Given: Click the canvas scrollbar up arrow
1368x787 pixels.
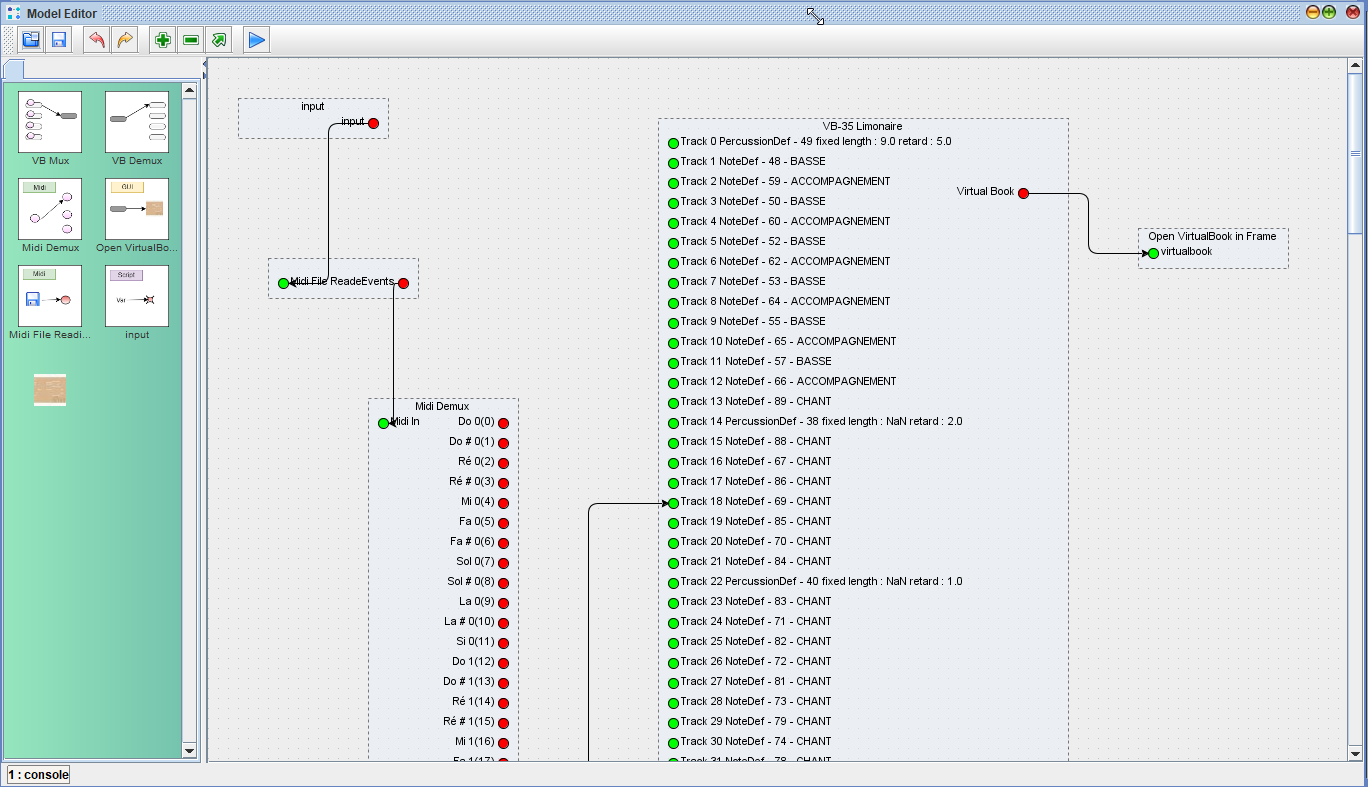Looking at the screenshot, I should click(x=1355, y=66).
